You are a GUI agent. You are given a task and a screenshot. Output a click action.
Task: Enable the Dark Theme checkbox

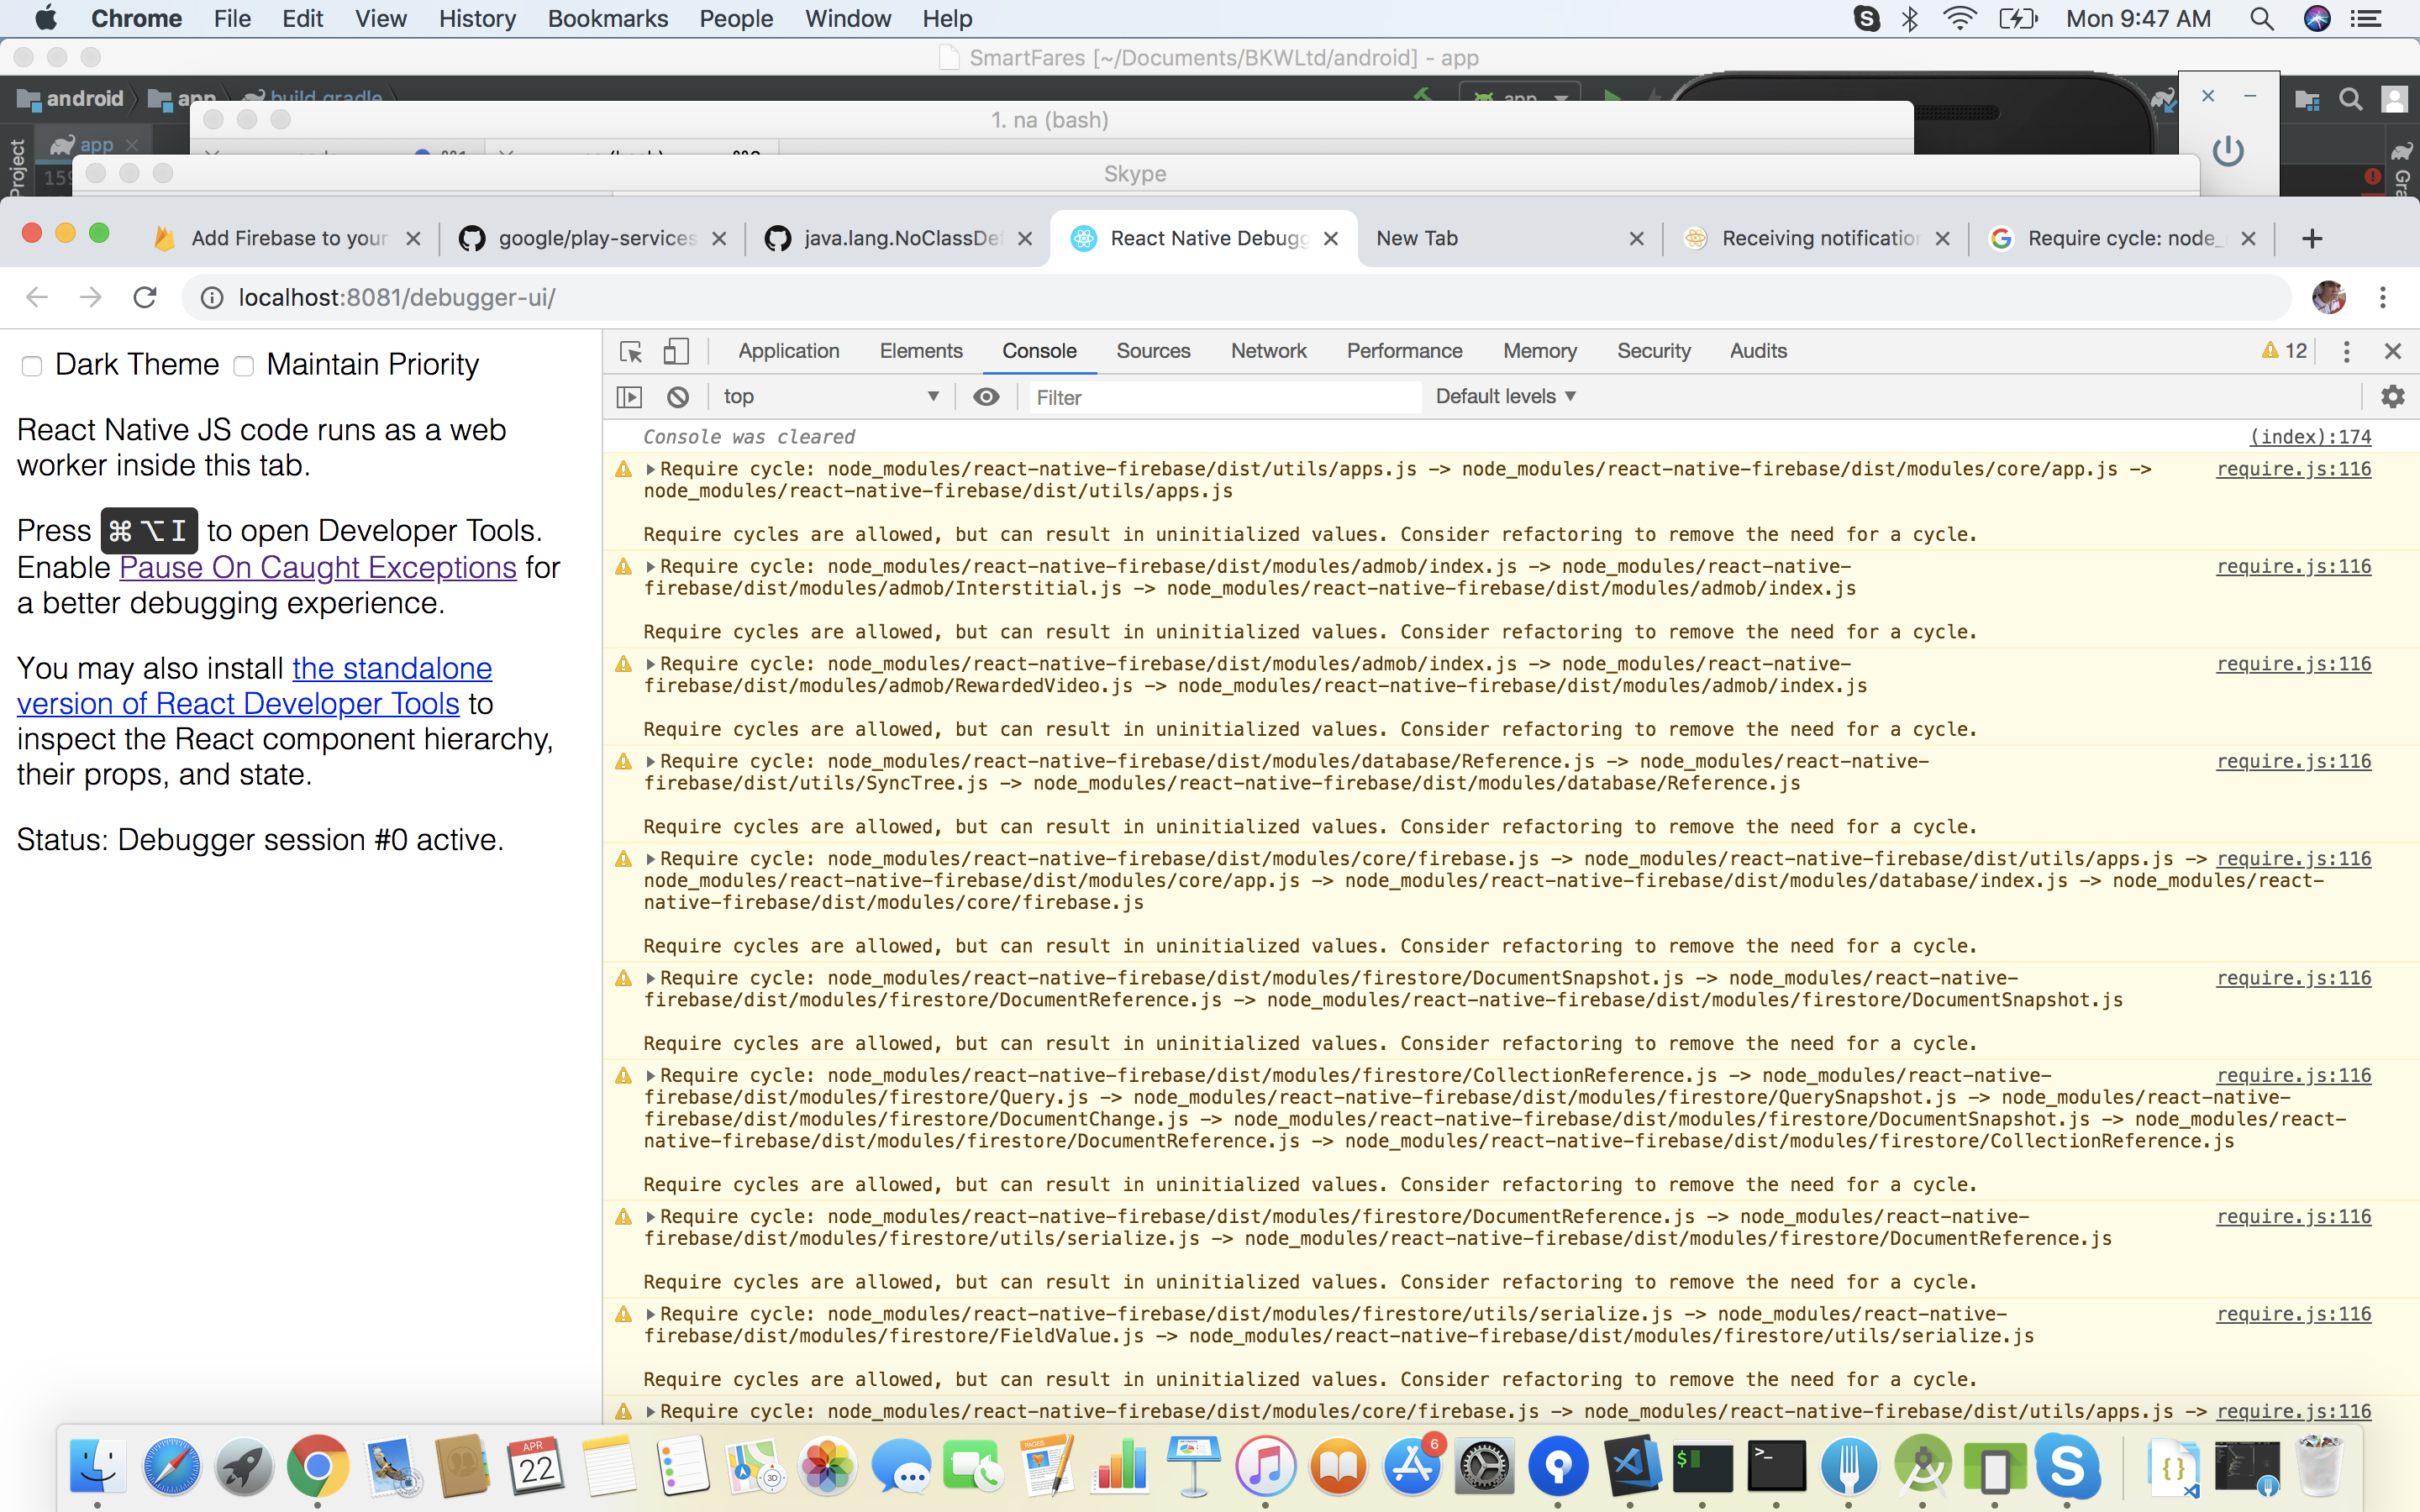tap(32, 366)
